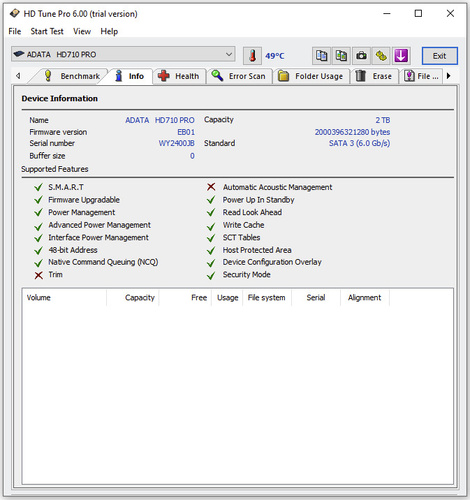Viewport: 470px width, 500px height.
Task: Click the firmware version value EB01
Action: (186, 132)
